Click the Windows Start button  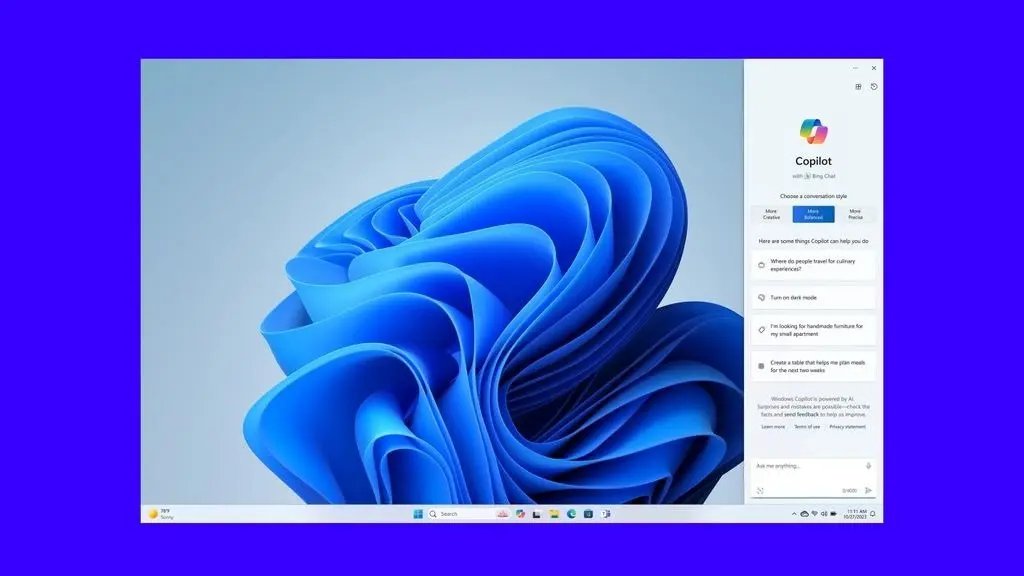tap(418, 514)
